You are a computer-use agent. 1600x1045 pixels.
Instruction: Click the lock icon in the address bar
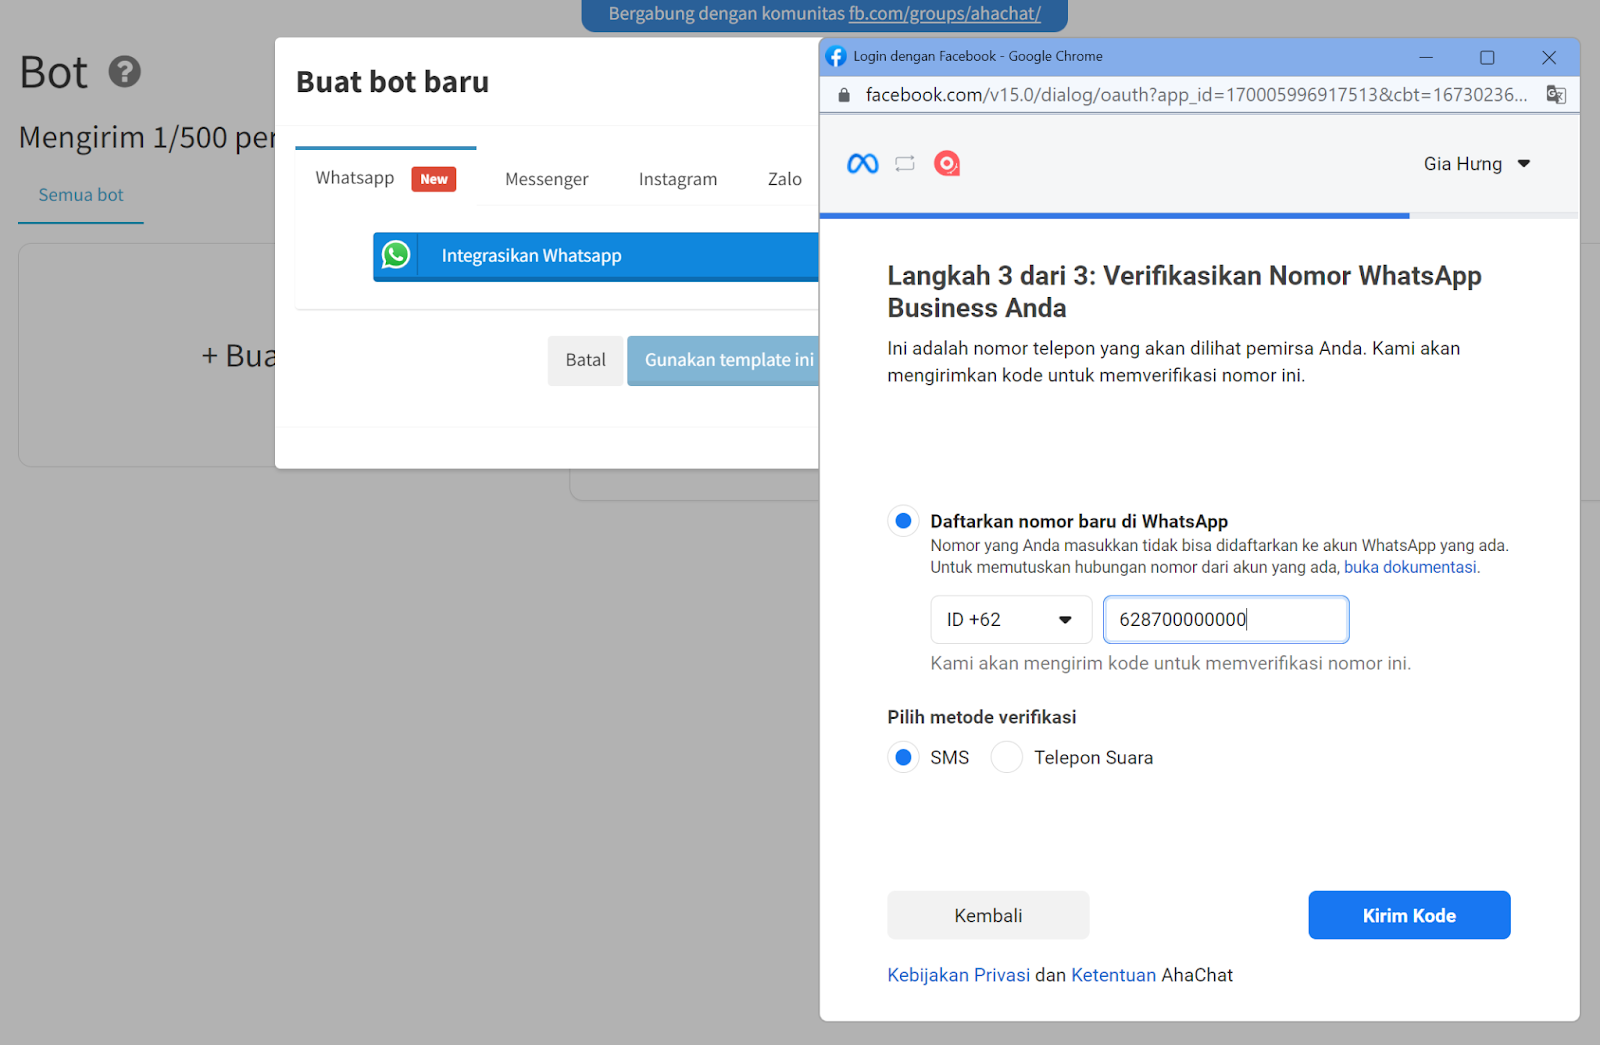[843, 95]
